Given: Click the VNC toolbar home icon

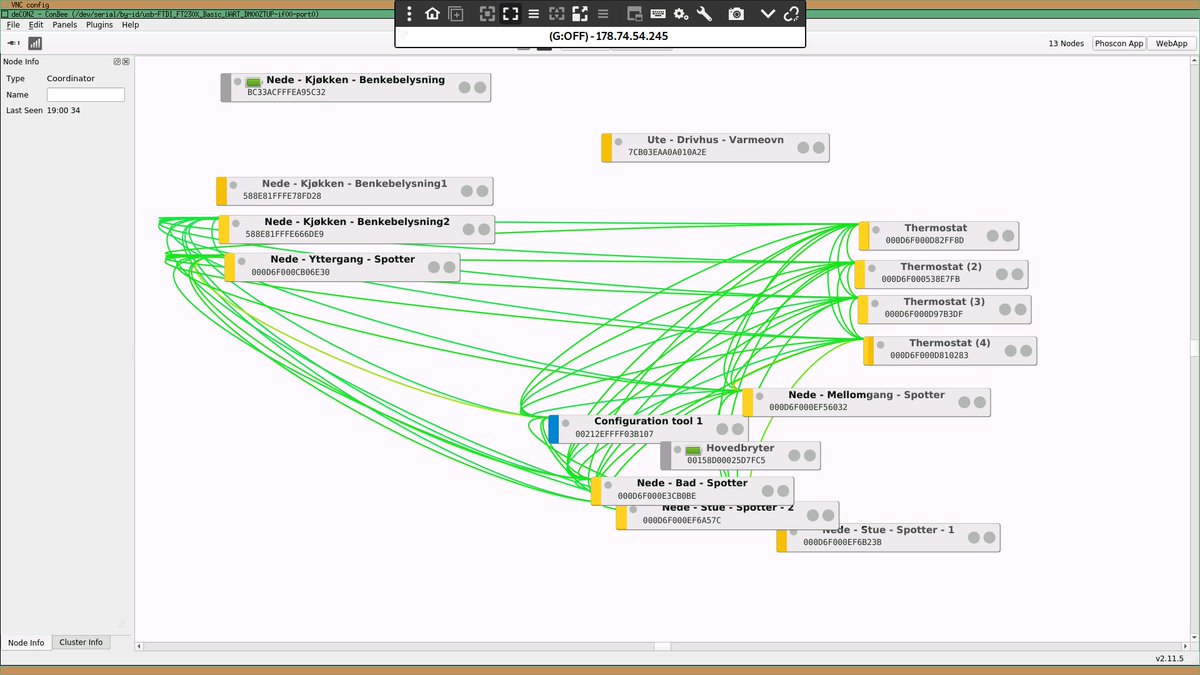Looking at the screenshot, I should coord(432,14).
